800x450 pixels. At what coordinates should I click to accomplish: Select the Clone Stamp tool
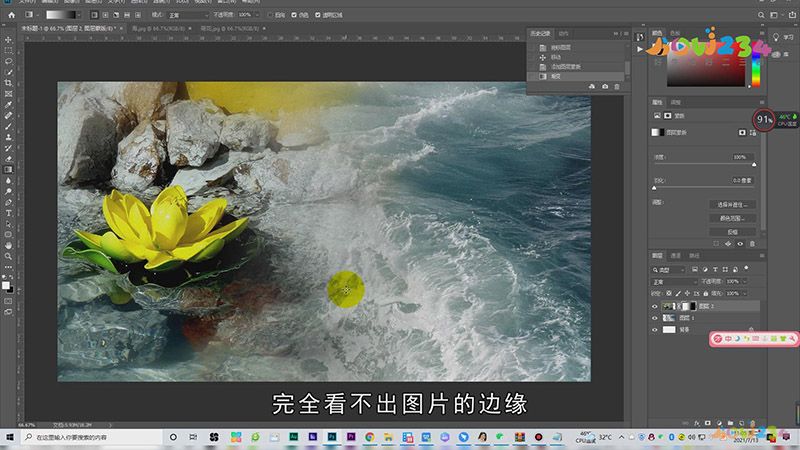8,137
